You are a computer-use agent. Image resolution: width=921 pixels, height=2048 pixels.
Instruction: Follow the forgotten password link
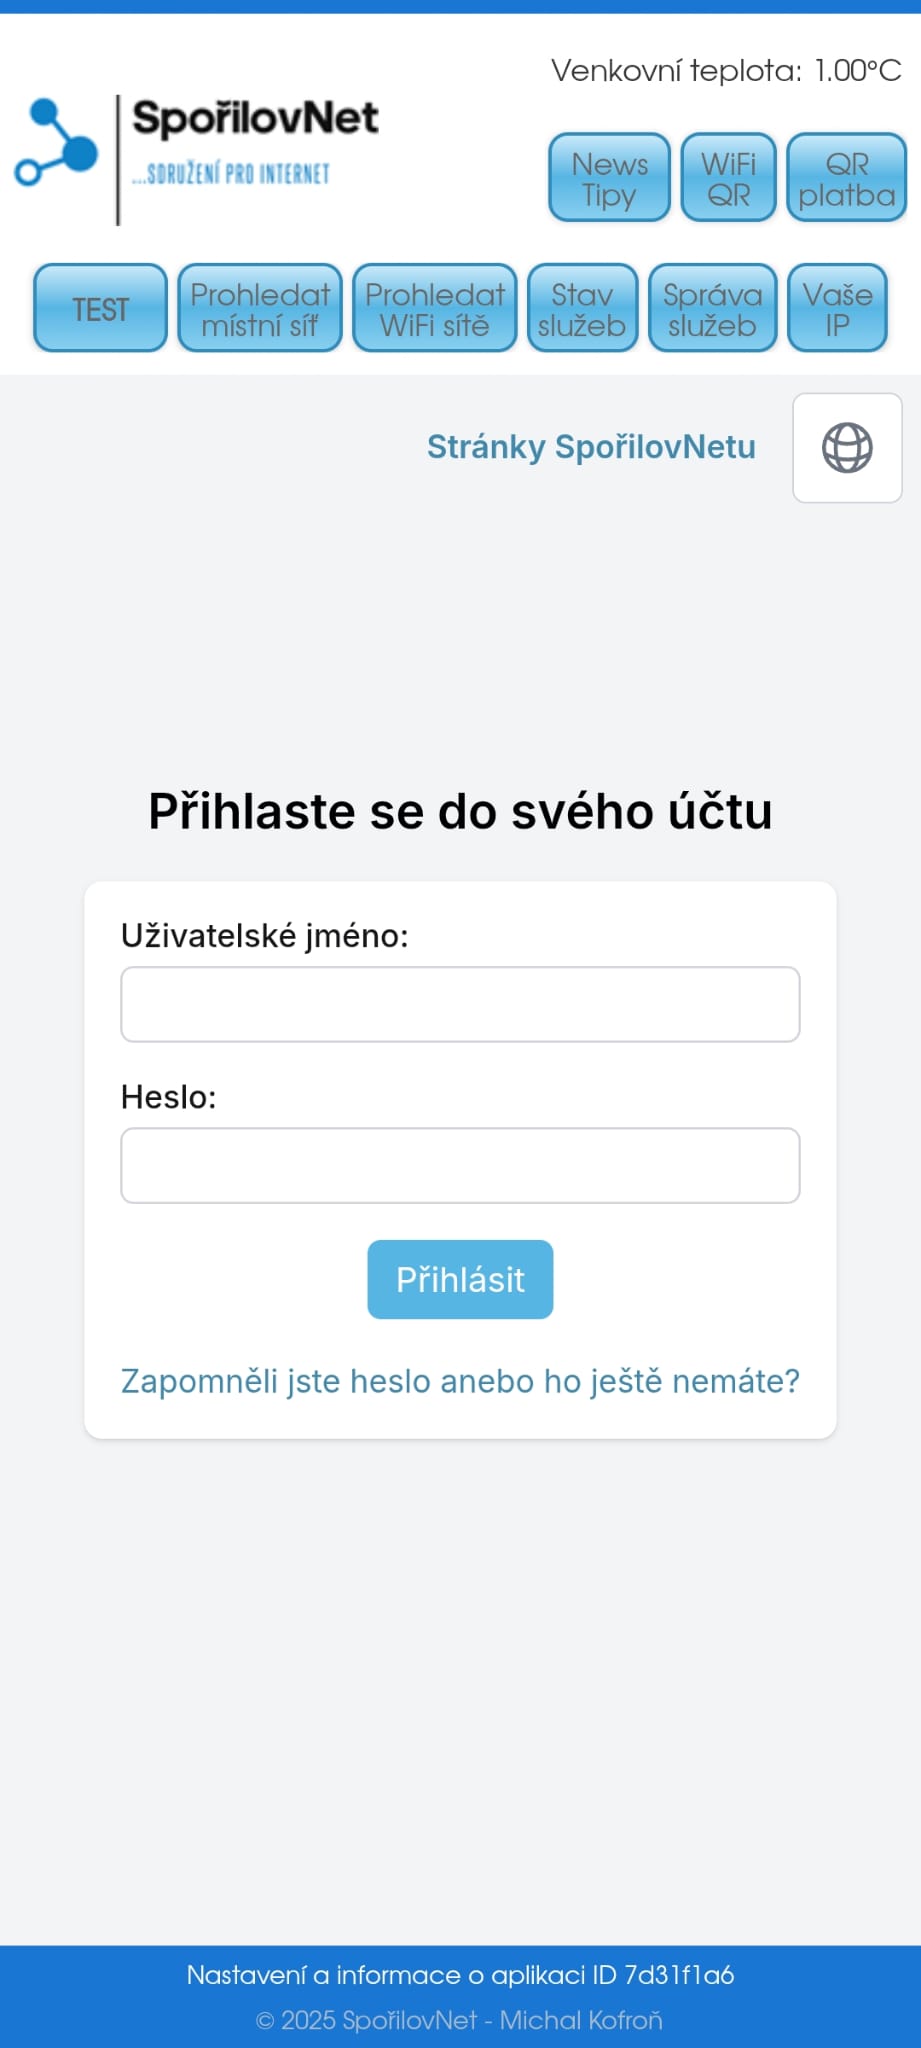pos(460,1381)
